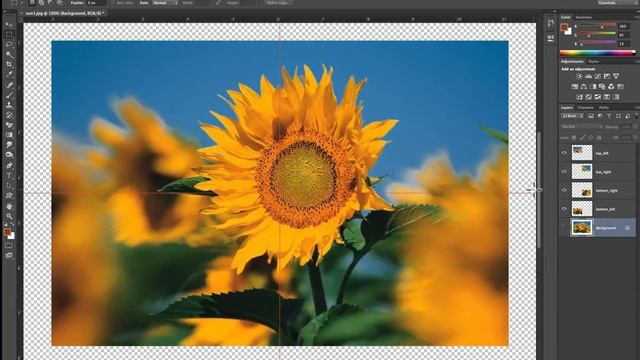Select the Hand tool

point(9,207)
